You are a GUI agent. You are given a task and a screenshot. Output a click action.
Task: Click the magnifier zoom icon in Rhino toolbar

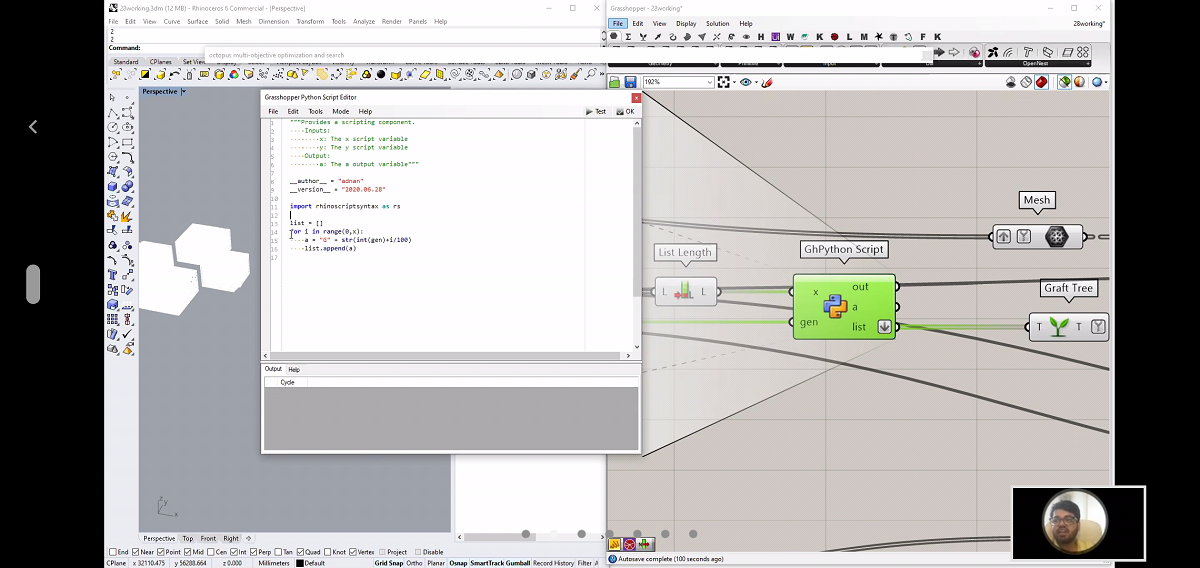click(x=591, y=74)
